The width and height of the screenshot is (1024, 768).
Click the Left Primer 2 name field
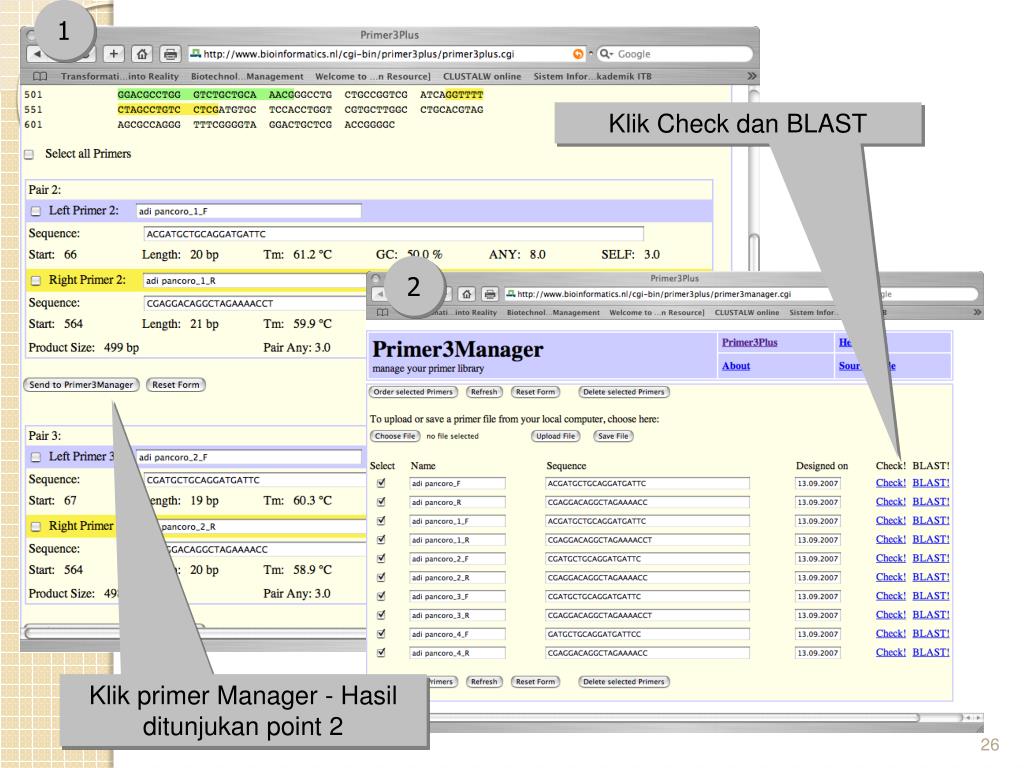click(x=248, y=211)
